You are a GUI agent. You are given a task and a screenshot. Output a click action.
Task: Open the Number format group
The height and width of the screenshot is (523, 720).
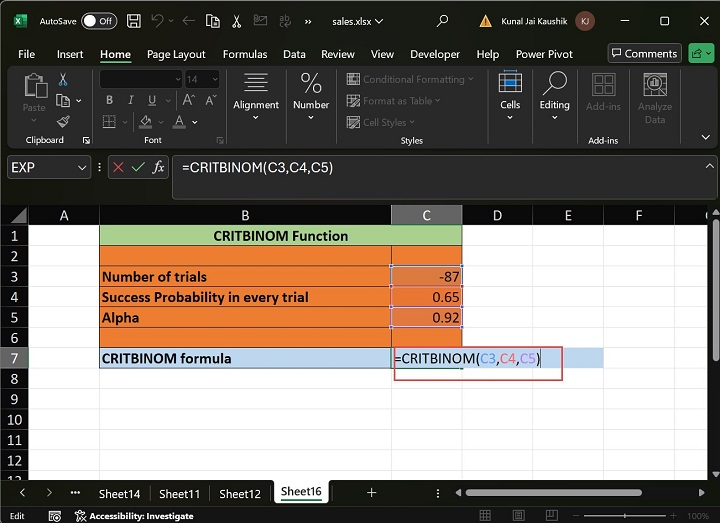(311, 98)
